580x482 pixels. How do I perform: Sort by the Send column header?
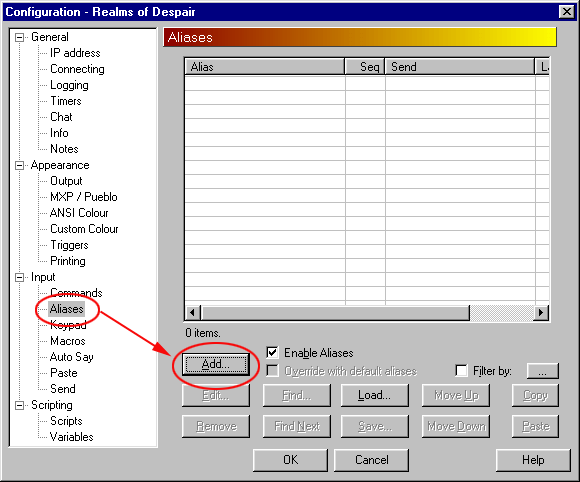point(460,67)
